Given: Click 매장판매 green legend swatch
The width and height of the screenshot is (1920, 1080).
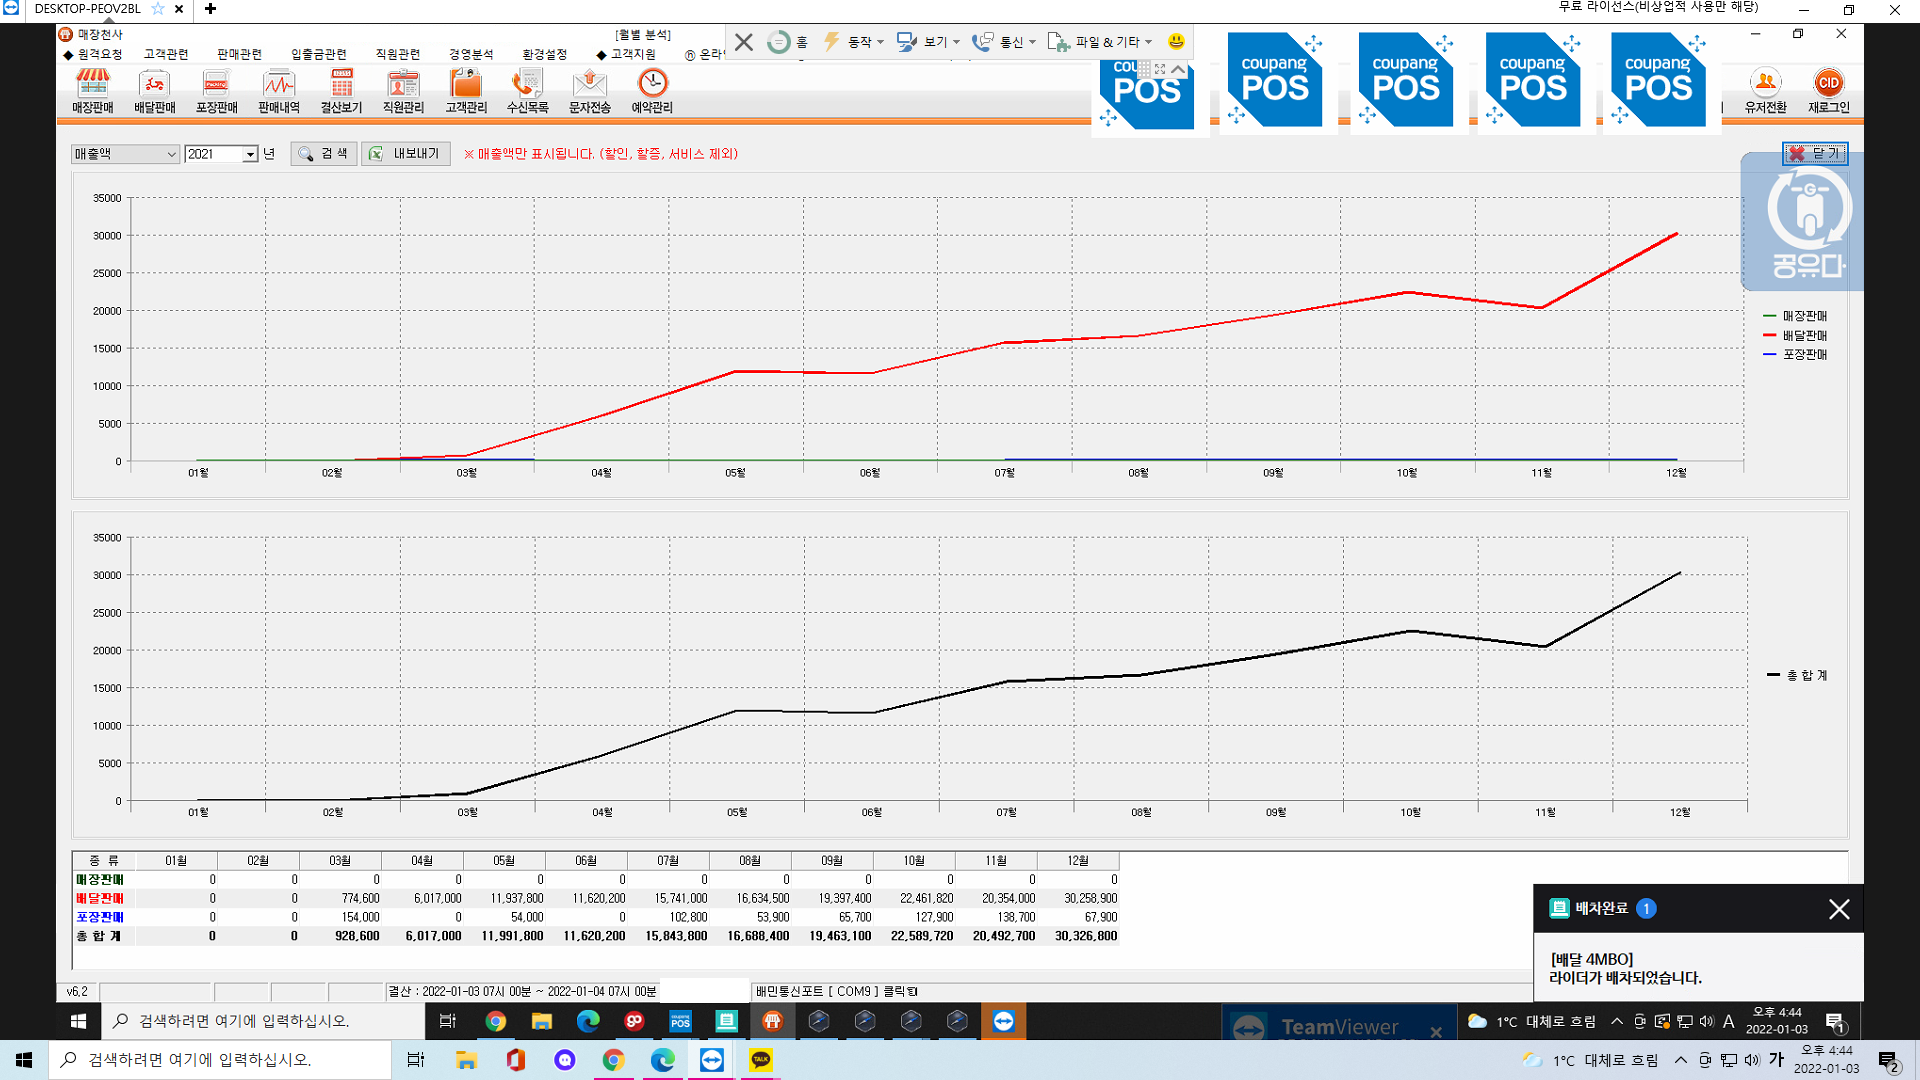Looking at the screenshot, I should [1769, 316].
